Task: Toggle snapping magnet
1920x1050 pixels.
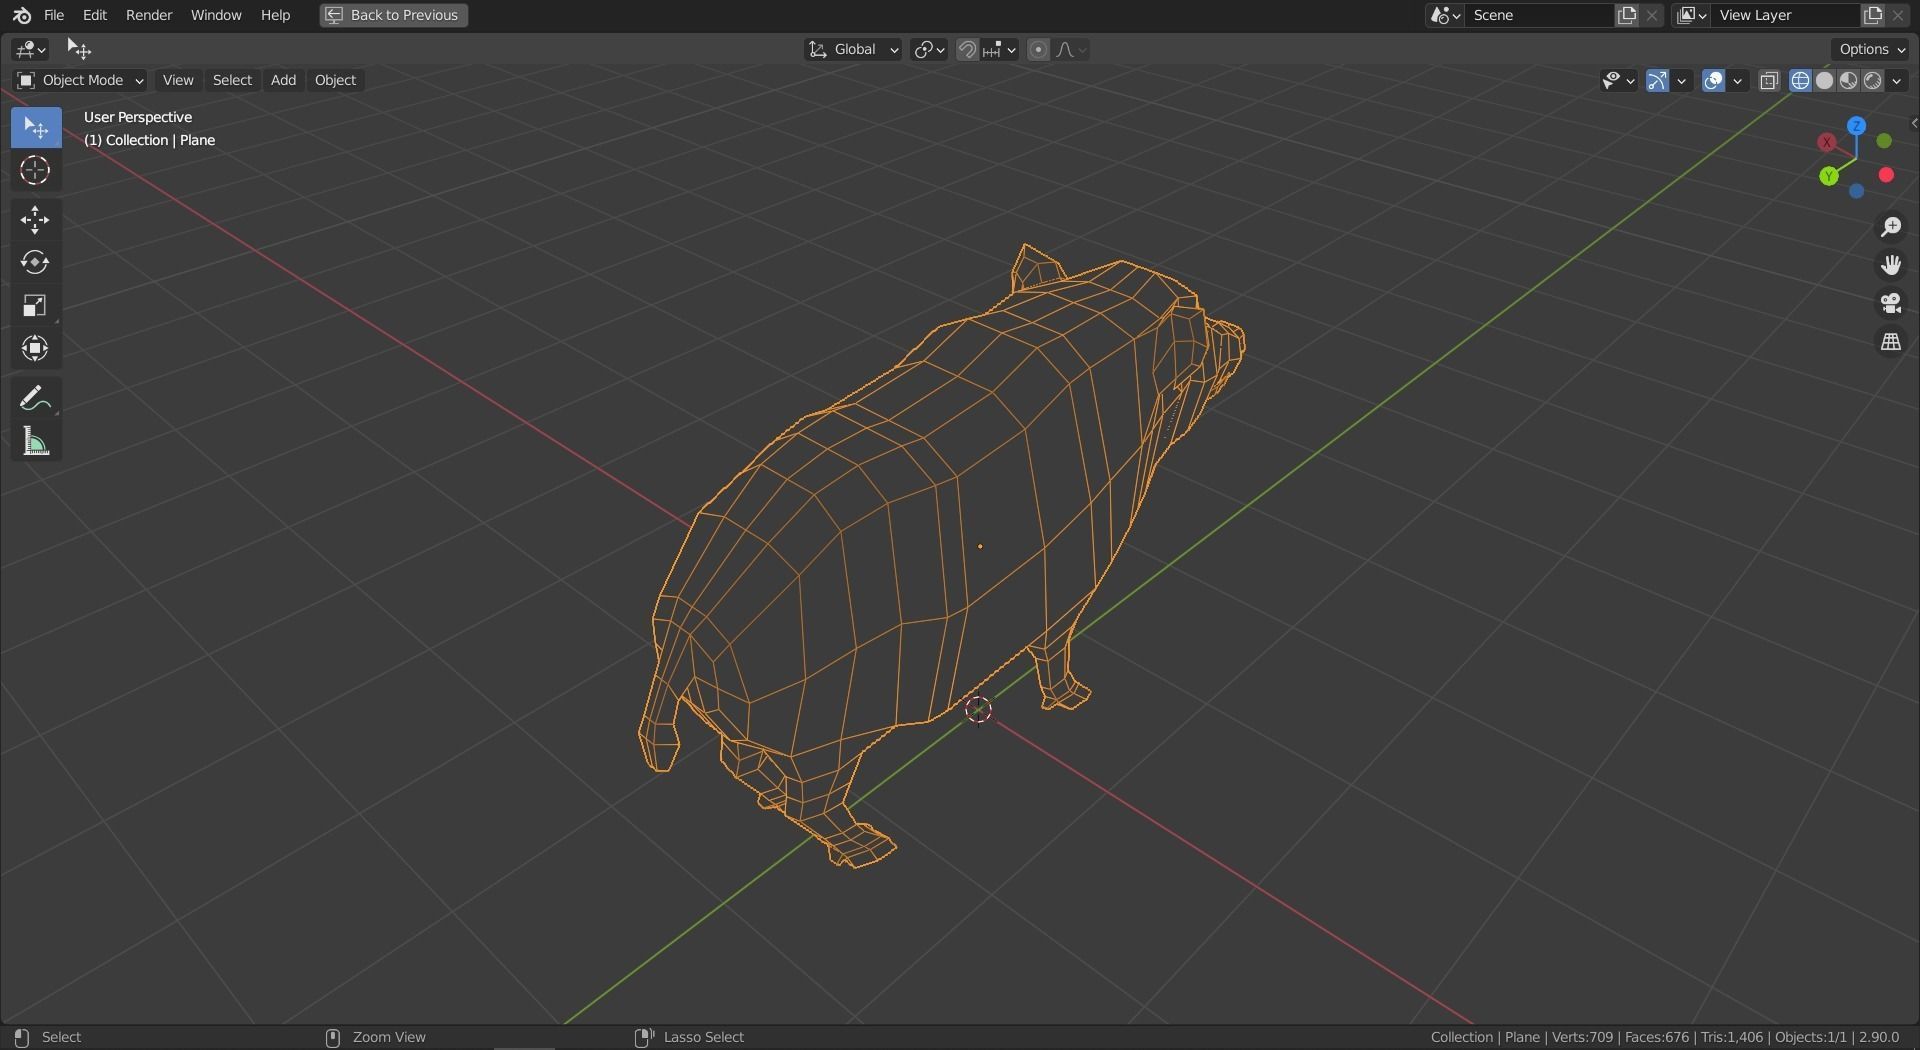Action: point(967,50)
